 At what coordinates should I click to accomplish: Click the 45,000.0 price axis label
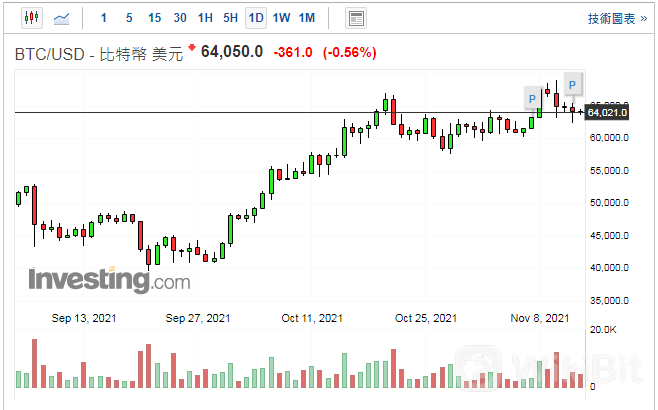[x=609, y=235]
